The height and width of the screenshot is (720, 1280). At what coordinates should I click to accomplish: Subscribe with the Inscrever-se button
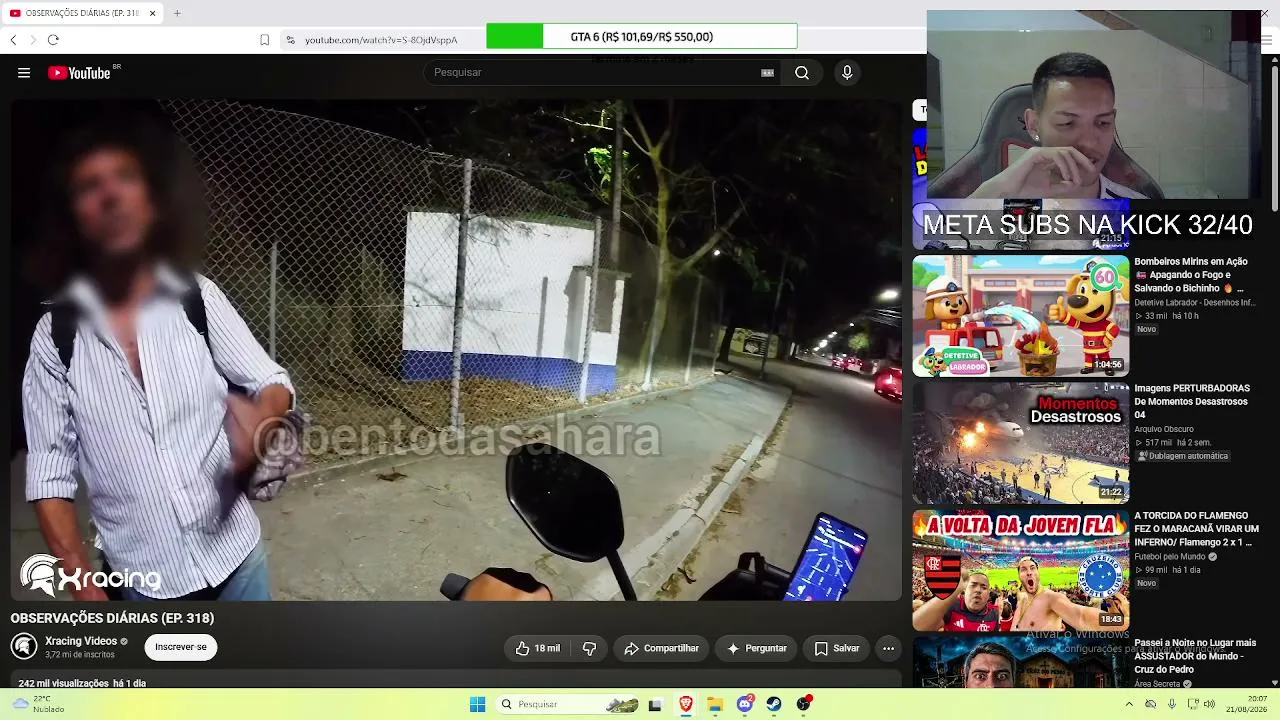pyautogui.click(x=181, y=647)
